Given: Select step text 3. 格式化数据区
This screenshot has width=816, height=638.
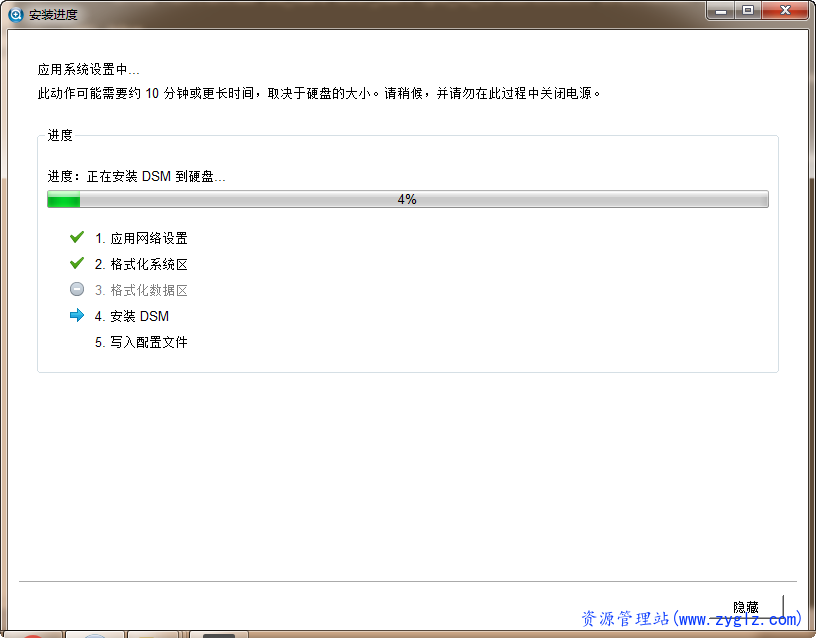Looking at the screenshot, I should click(x=141, y=290).
